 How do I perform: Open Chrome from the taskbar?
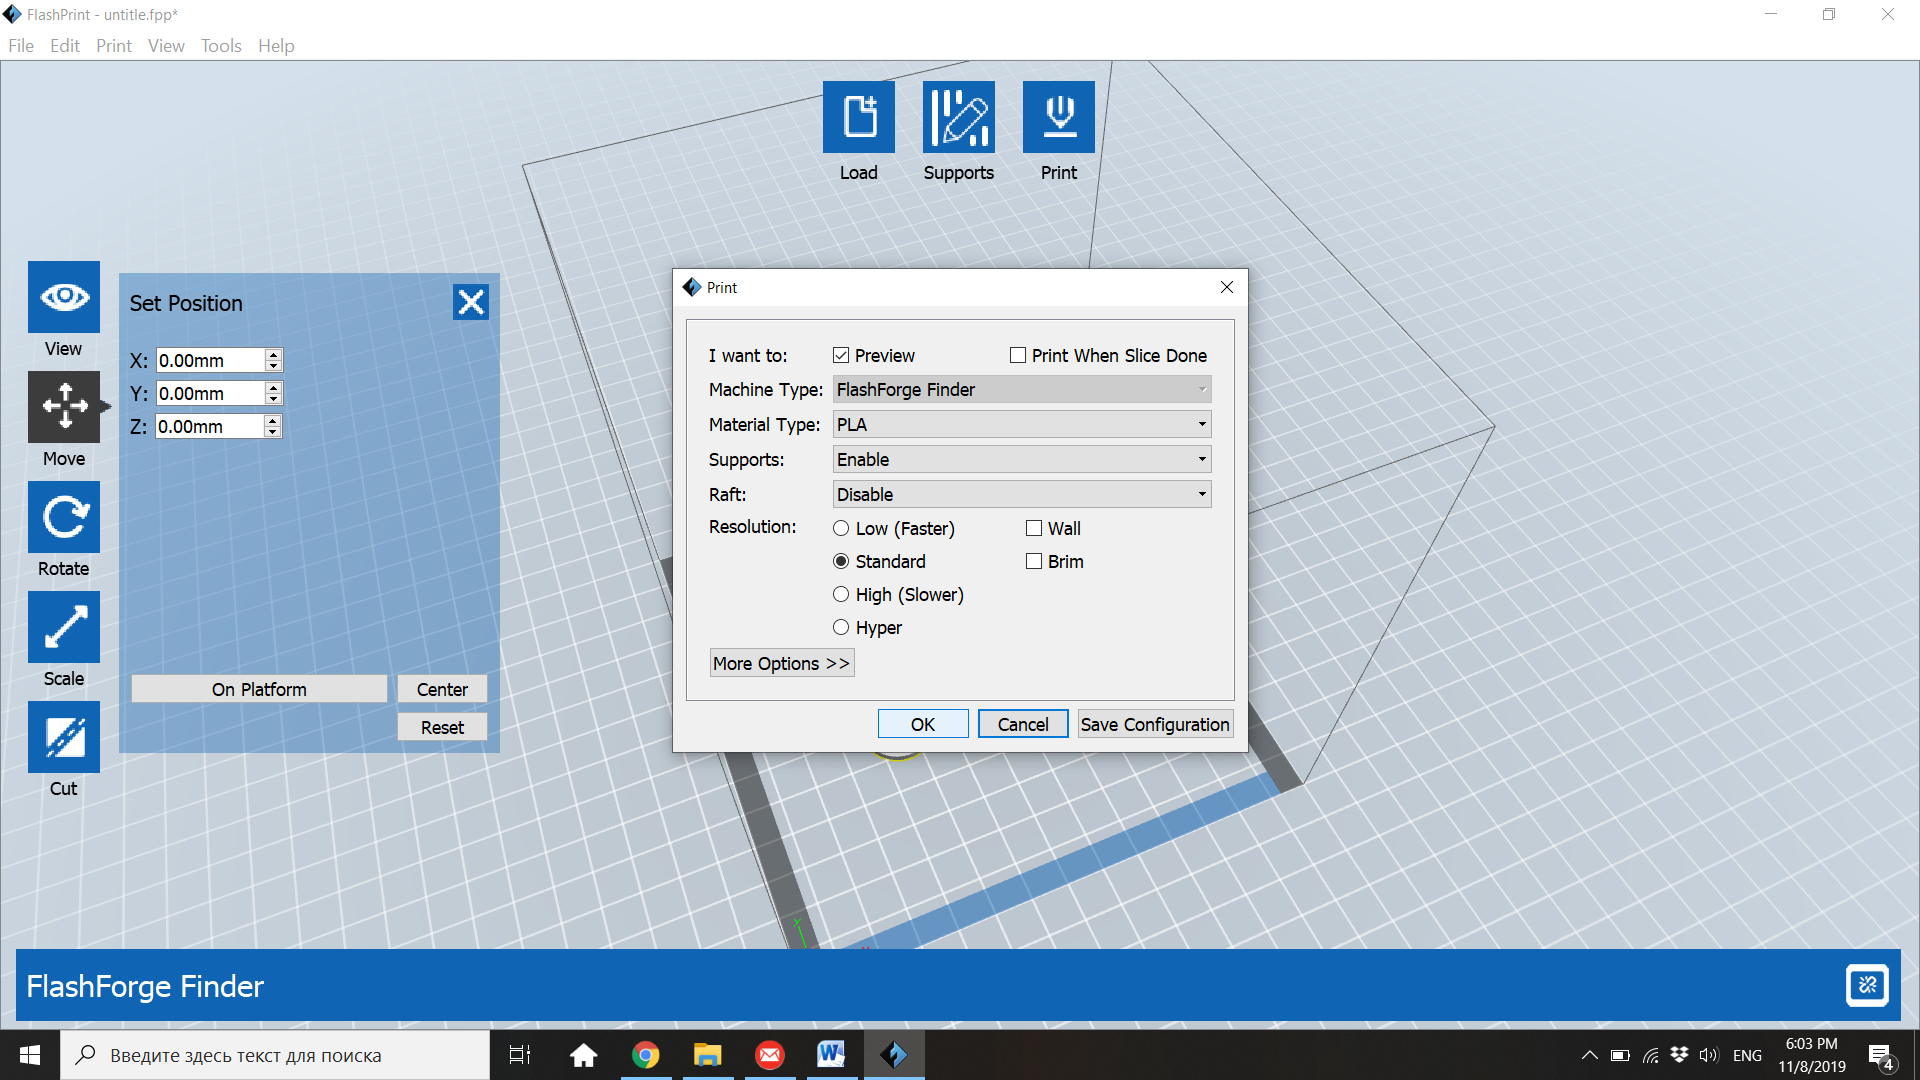[x=646, y=1055]
